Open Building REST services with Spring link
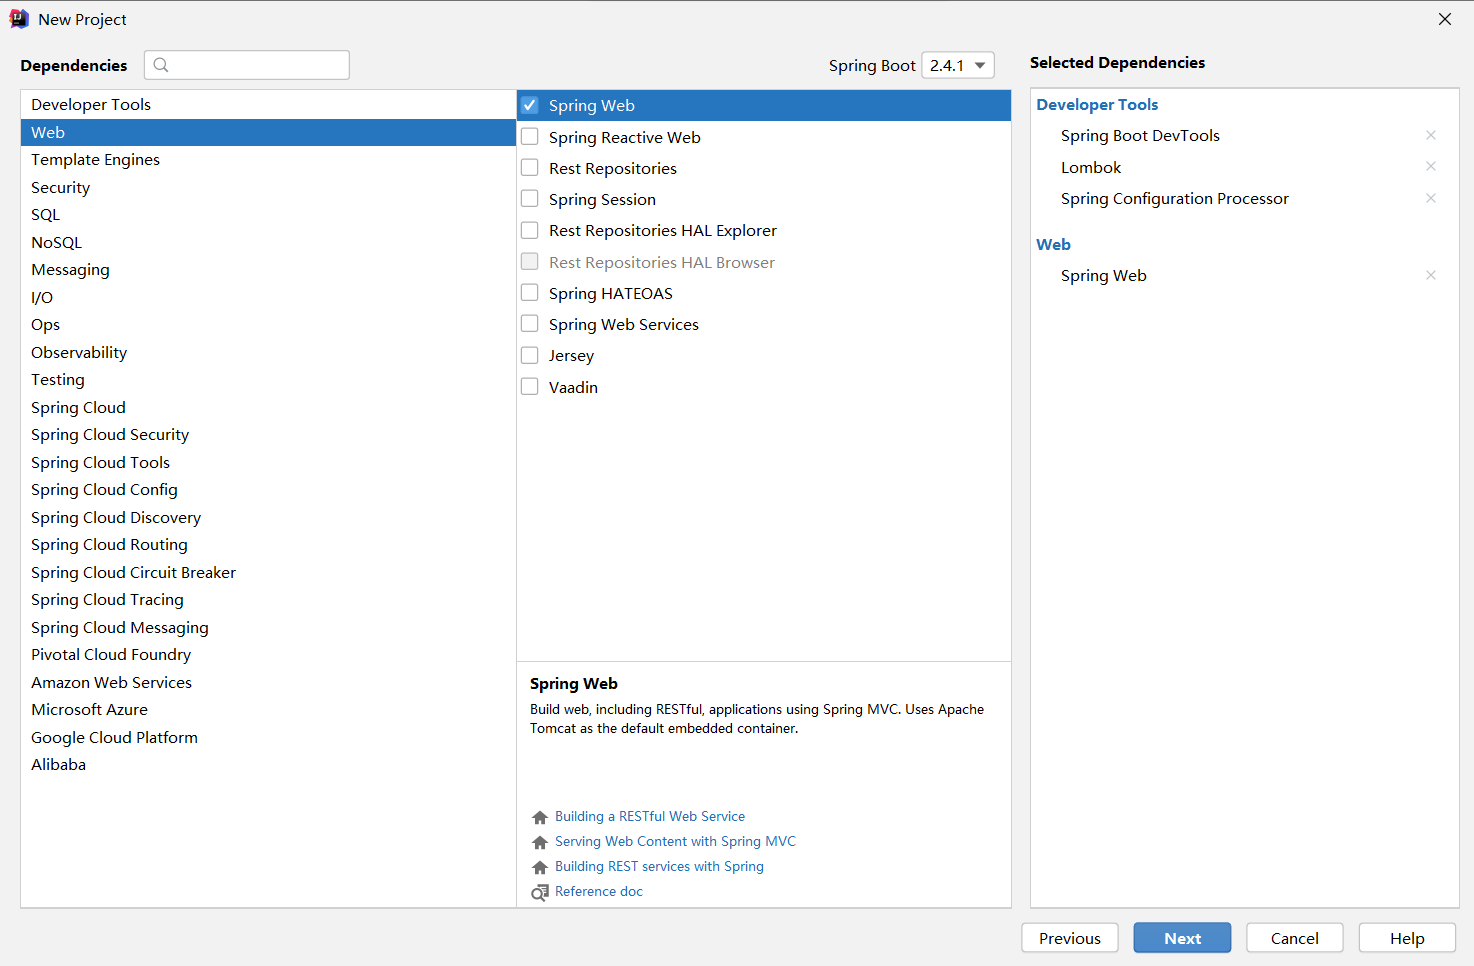This screenshot has height=966, width=1474. [659, 866]
